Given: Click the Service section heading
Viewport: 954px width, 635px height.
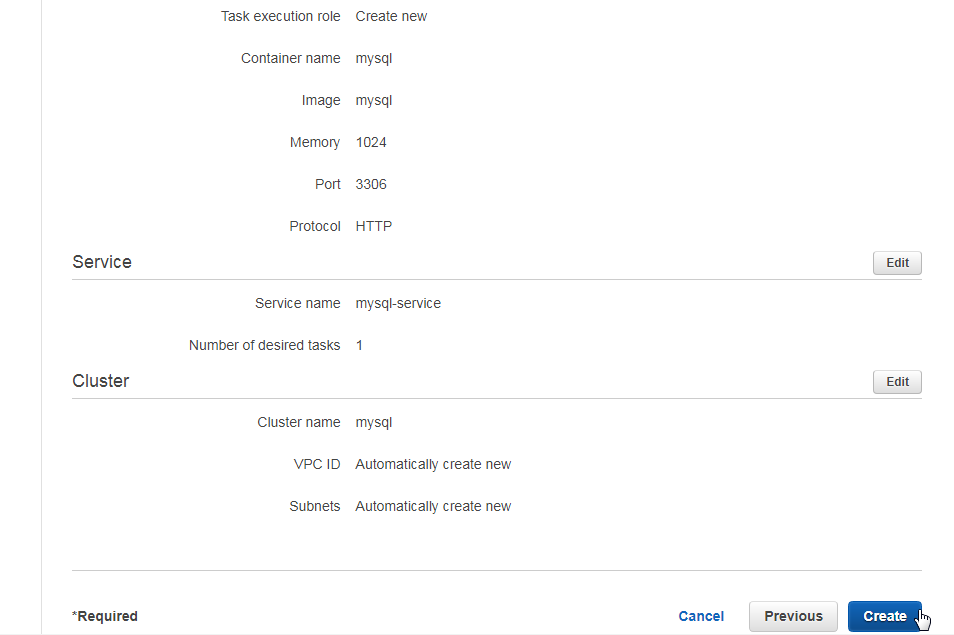Looking at the screenshot, I should (102, 262).
